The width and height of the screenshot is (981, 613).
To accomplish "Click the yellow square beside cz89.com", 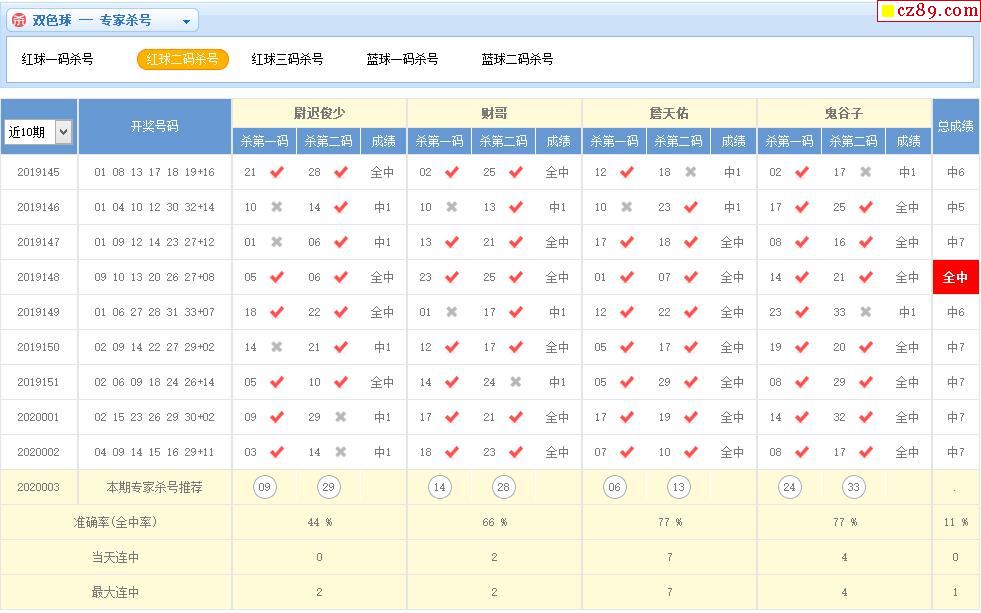I will (888, 11).
